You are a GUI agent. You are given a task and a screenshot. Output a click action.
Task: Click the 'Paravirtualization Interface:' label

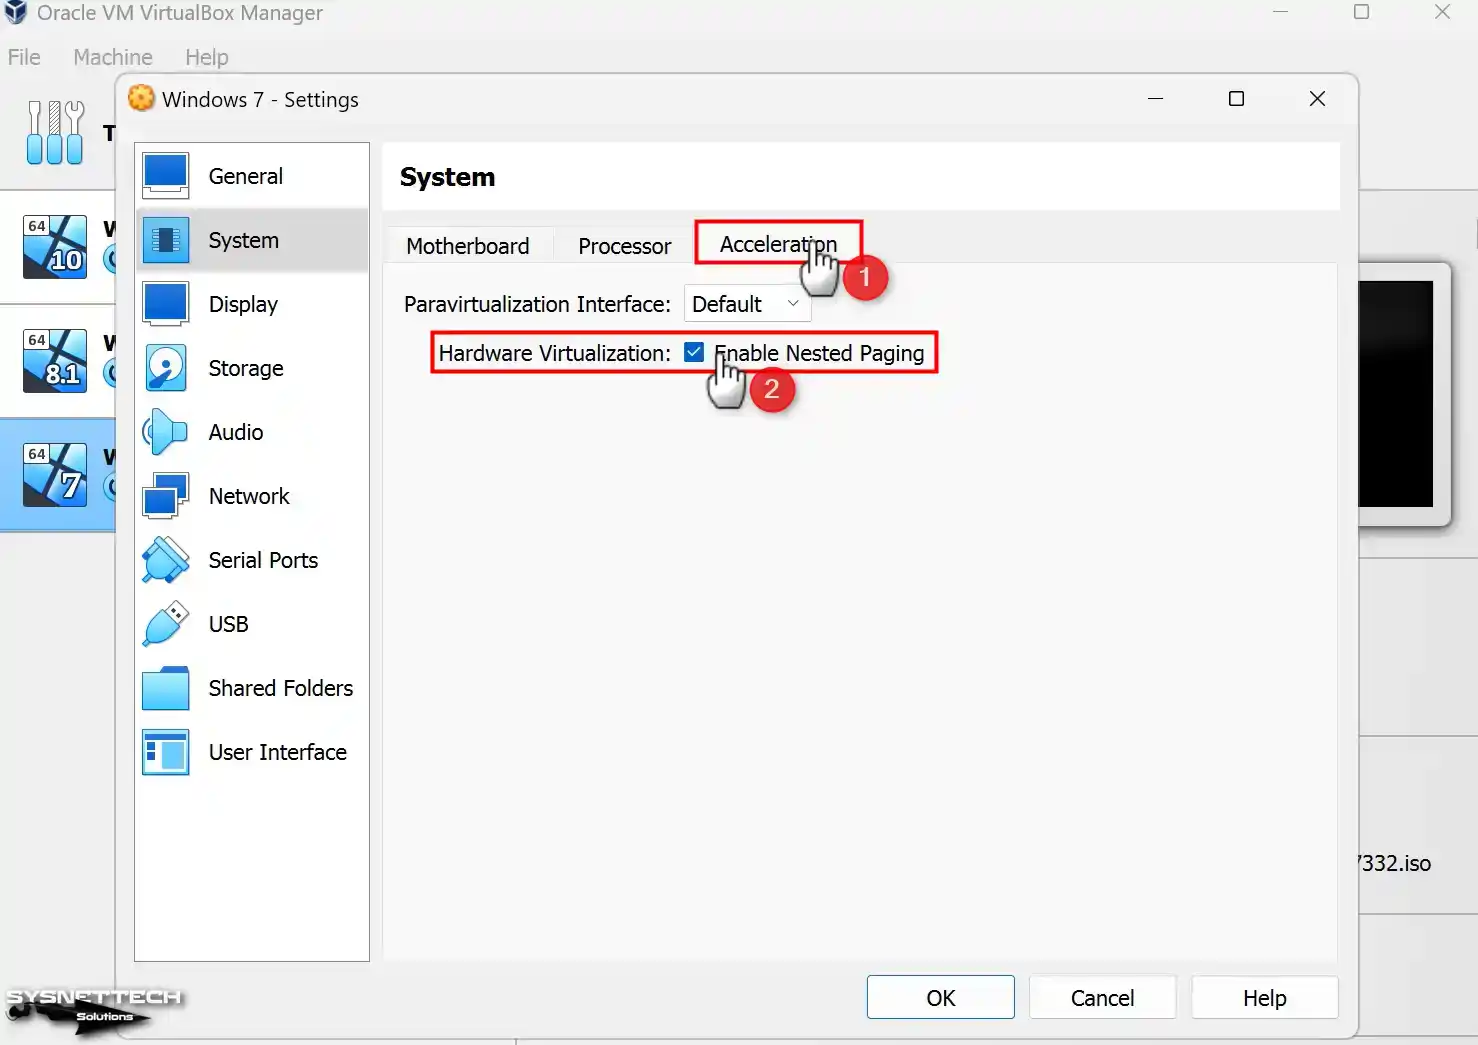tap(537, 304)
